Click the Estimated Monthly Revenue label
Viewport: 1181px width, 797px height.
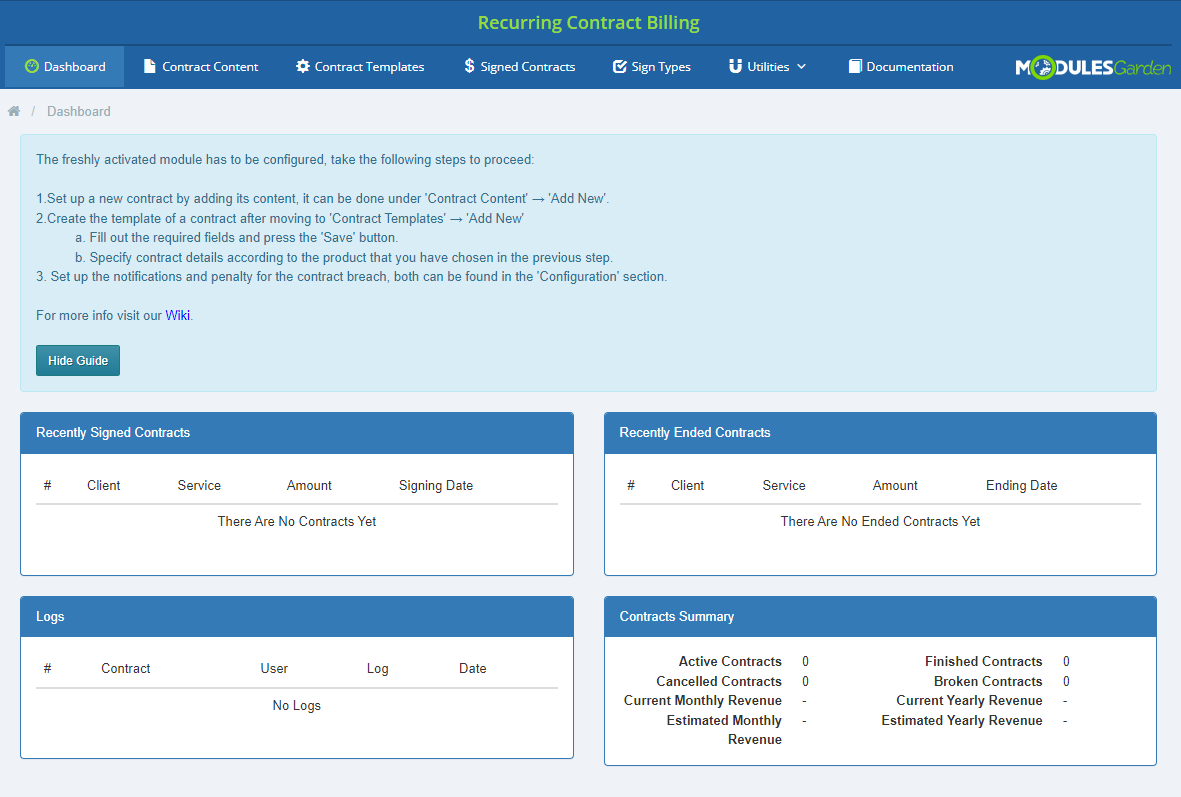724,730
